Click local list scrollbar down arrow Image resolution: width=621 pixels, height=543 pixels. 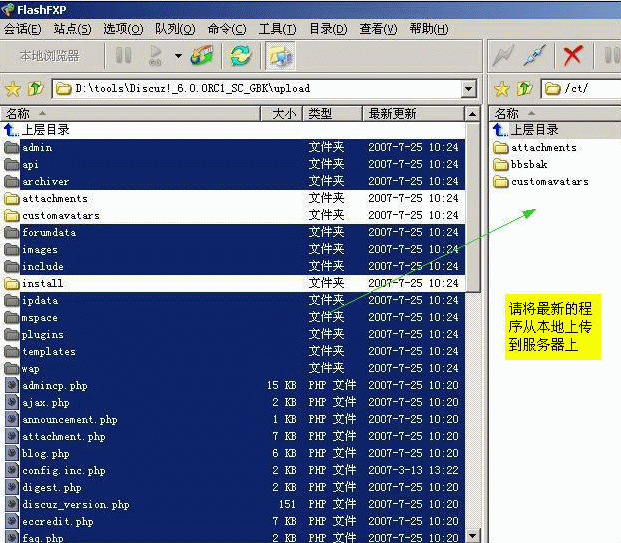pos(472,535)
